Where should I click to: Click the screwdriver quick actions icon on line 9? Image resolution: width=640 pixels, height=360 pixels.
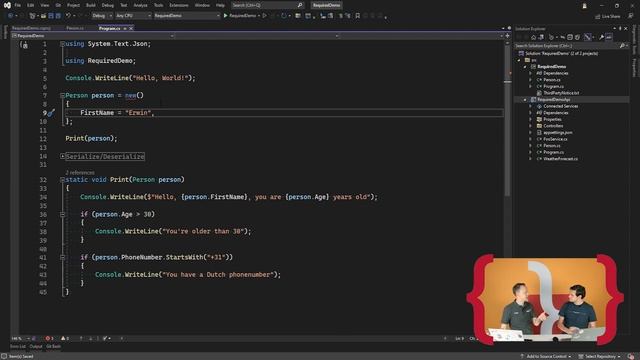click(x=51, y=113)
